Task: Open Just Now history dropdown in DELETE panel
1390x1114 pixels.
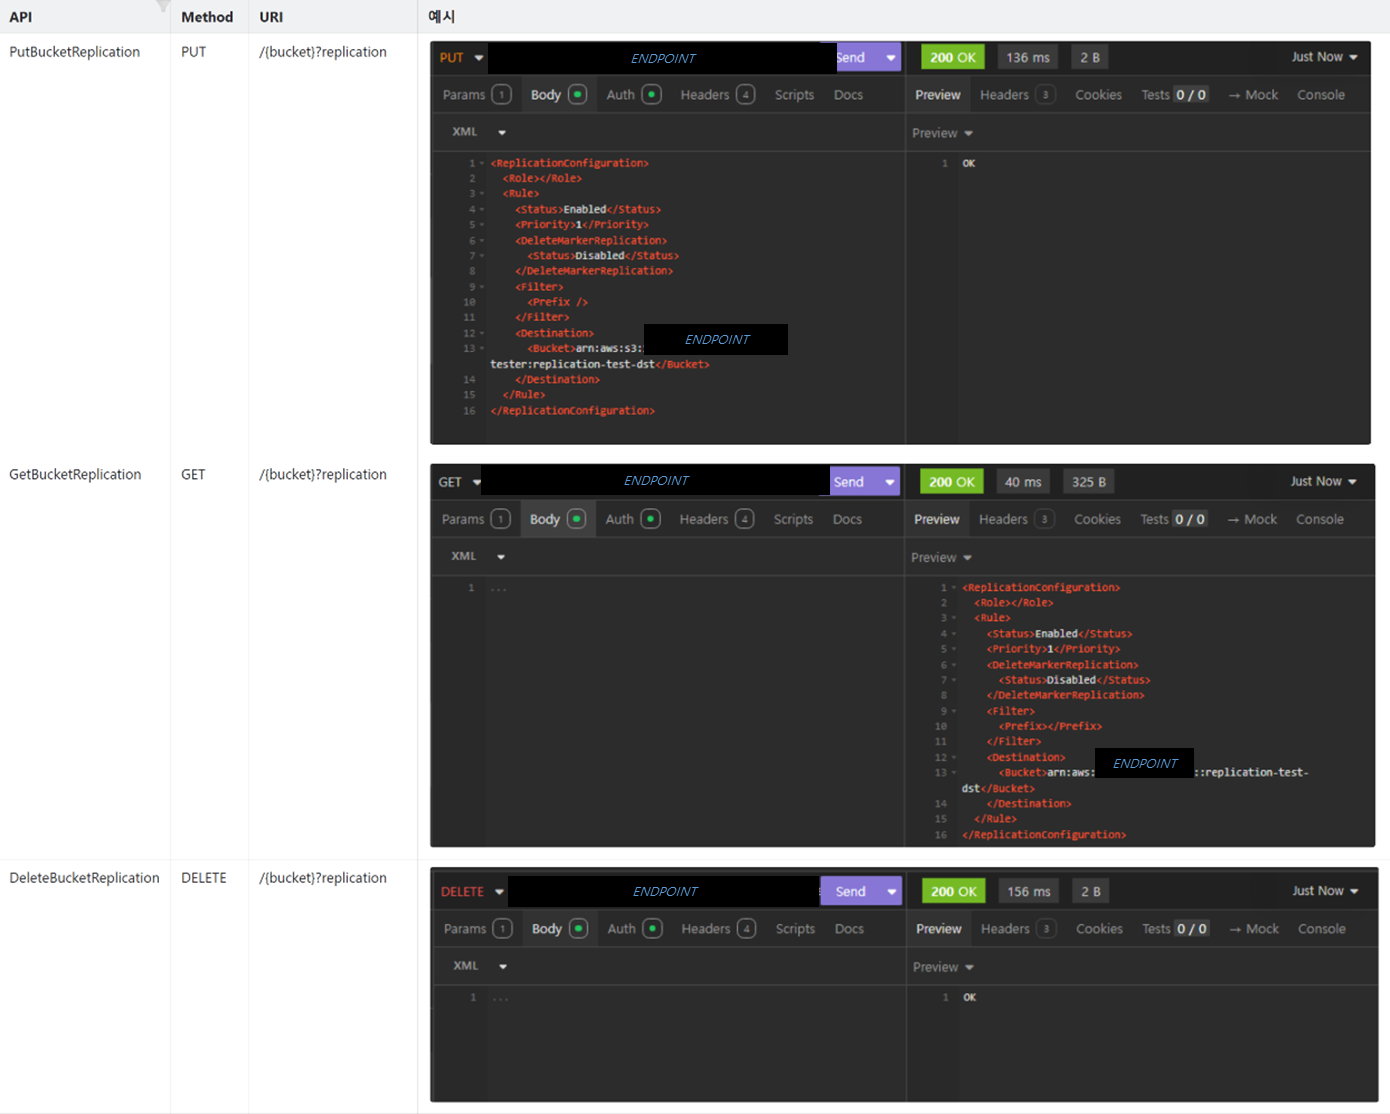Action: point(1325,890)
